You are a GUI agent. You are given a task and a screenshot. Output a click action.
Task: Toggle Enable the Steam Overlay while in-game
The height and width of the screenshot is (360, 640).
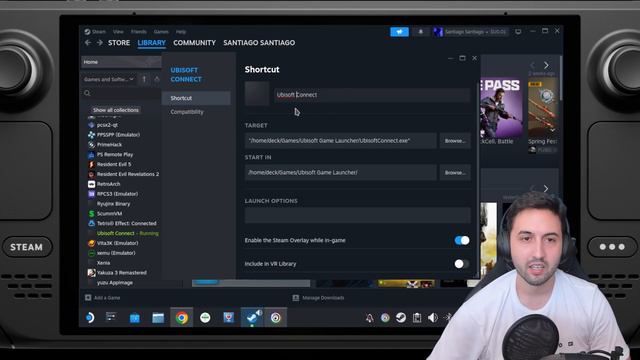pos(462,240)
